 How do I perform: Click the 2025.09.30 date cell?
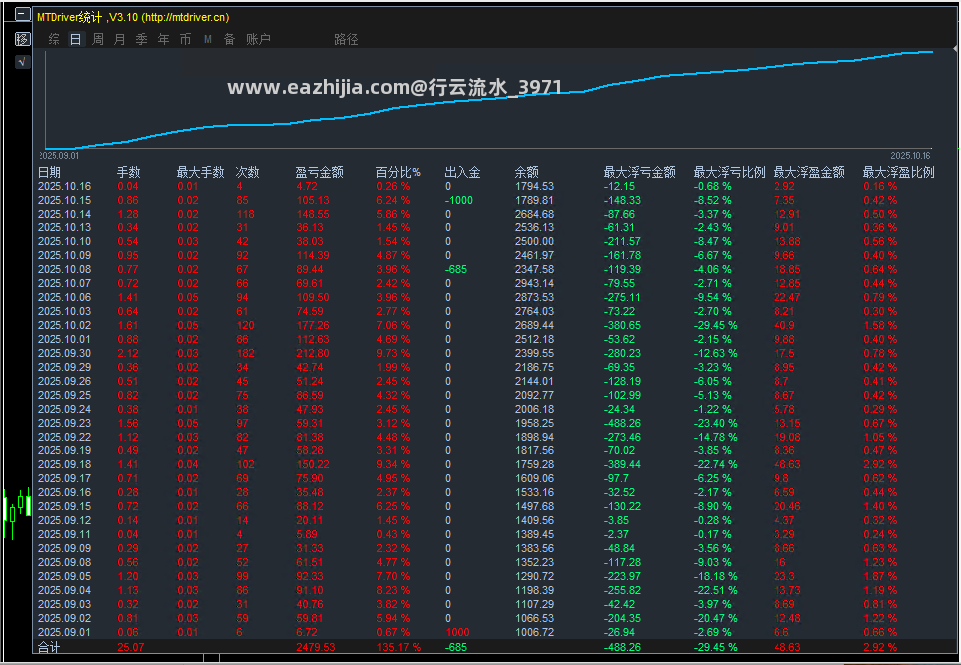[64, 353]
